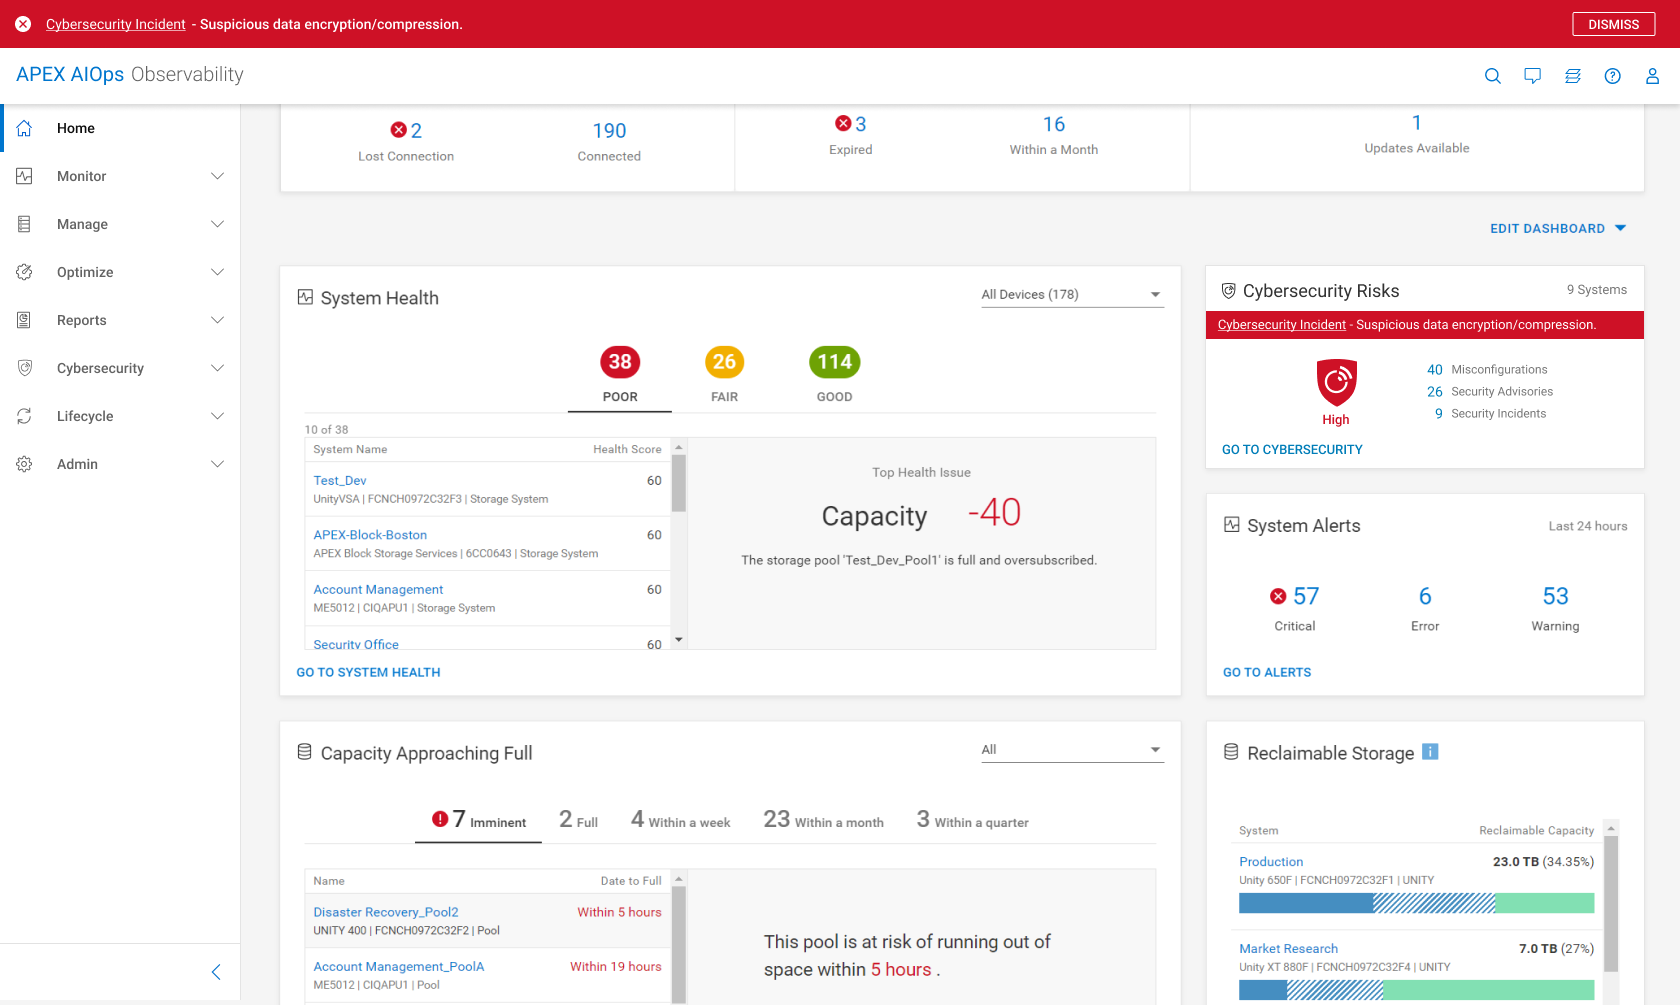This screenshot has height=1005, width=1680.
Task: Expand the Manage menu chevron
Action: click(x=217, y=224)
